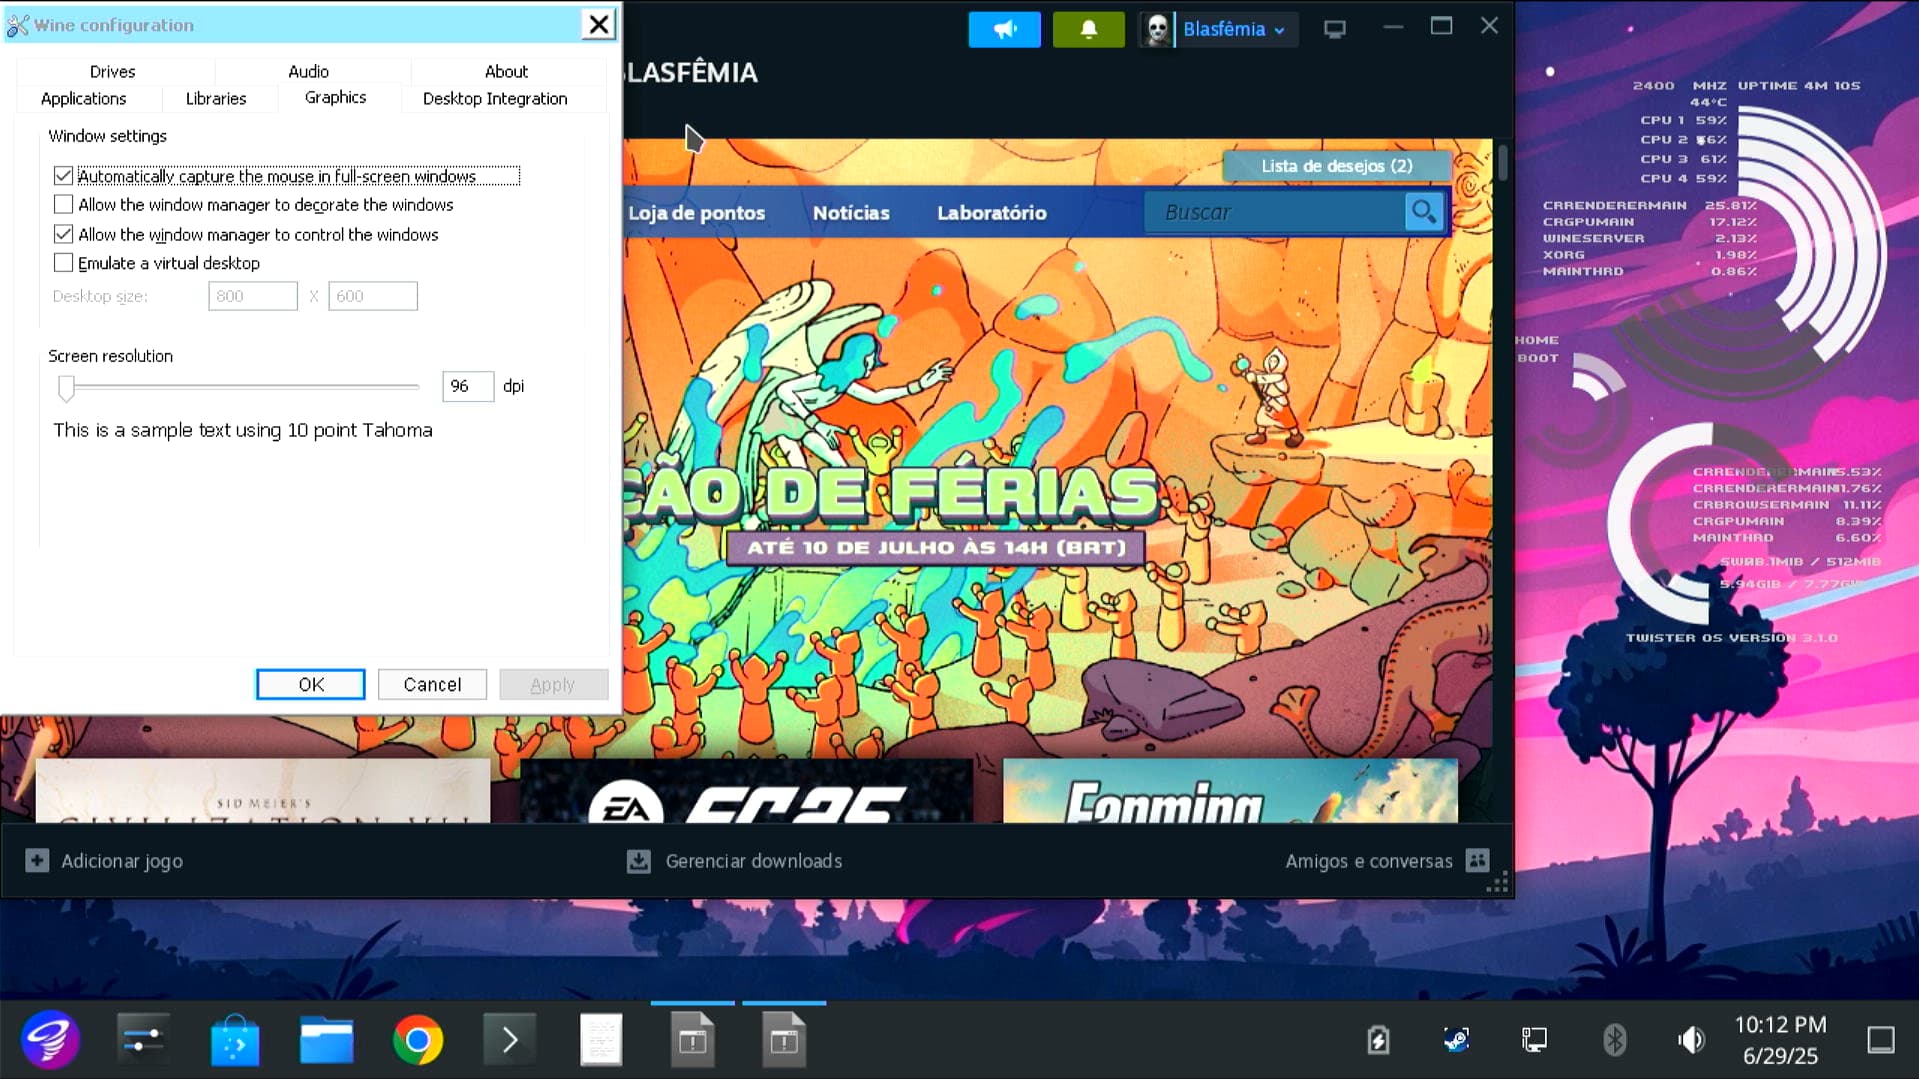This screenshot has height=1079, width=1919.
Task: Click the Steam store search magnifier
Action: 1423,212
